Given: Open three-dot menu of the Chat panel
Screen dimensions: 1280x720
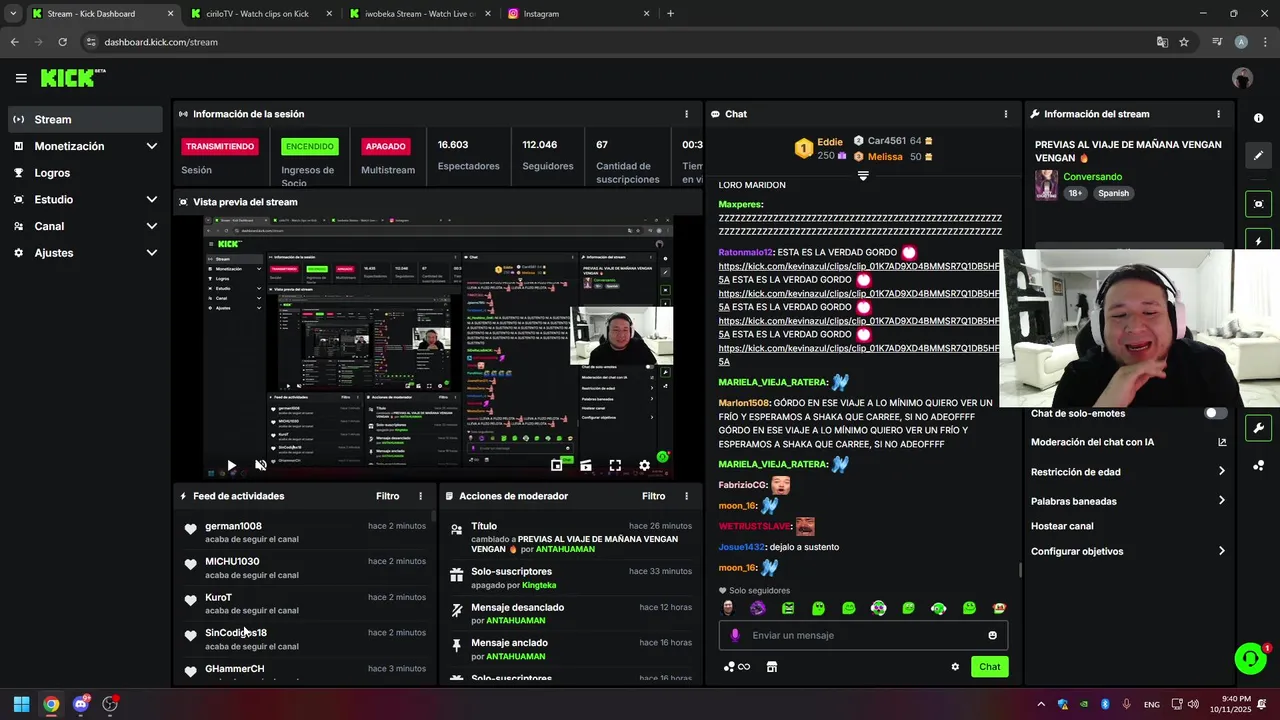Looking at the screenshot, I should [1006, 114].
